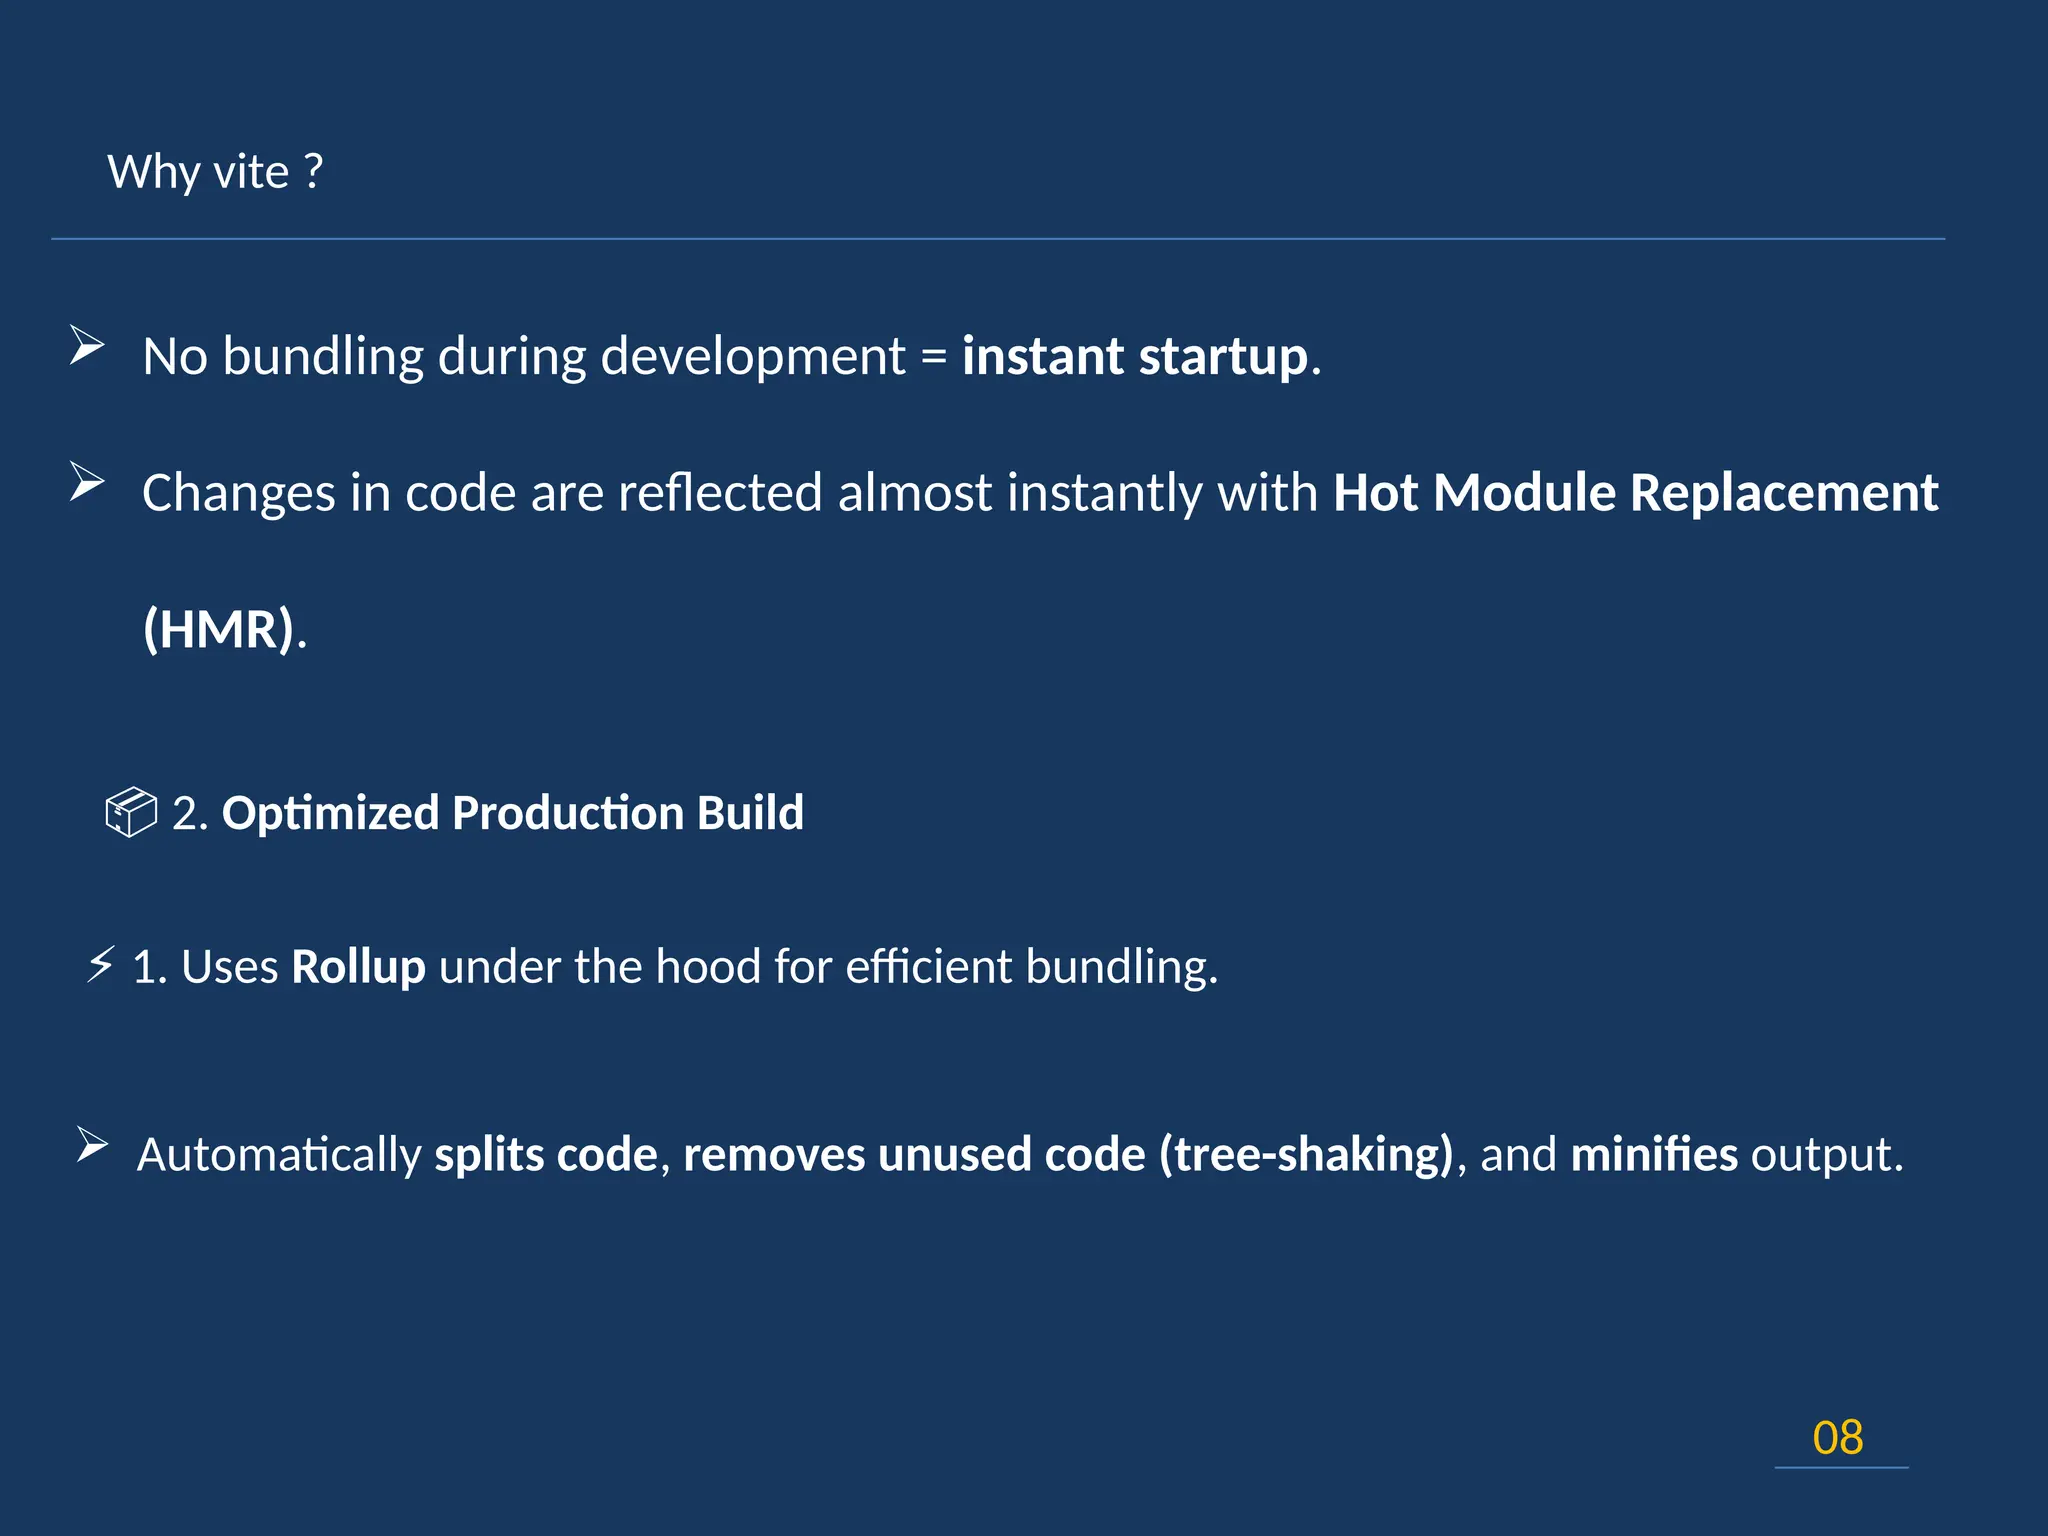Click the bold 'splits code' phrase
The height and width of the screenshot is (1536, 2048).
(546, 1155)
